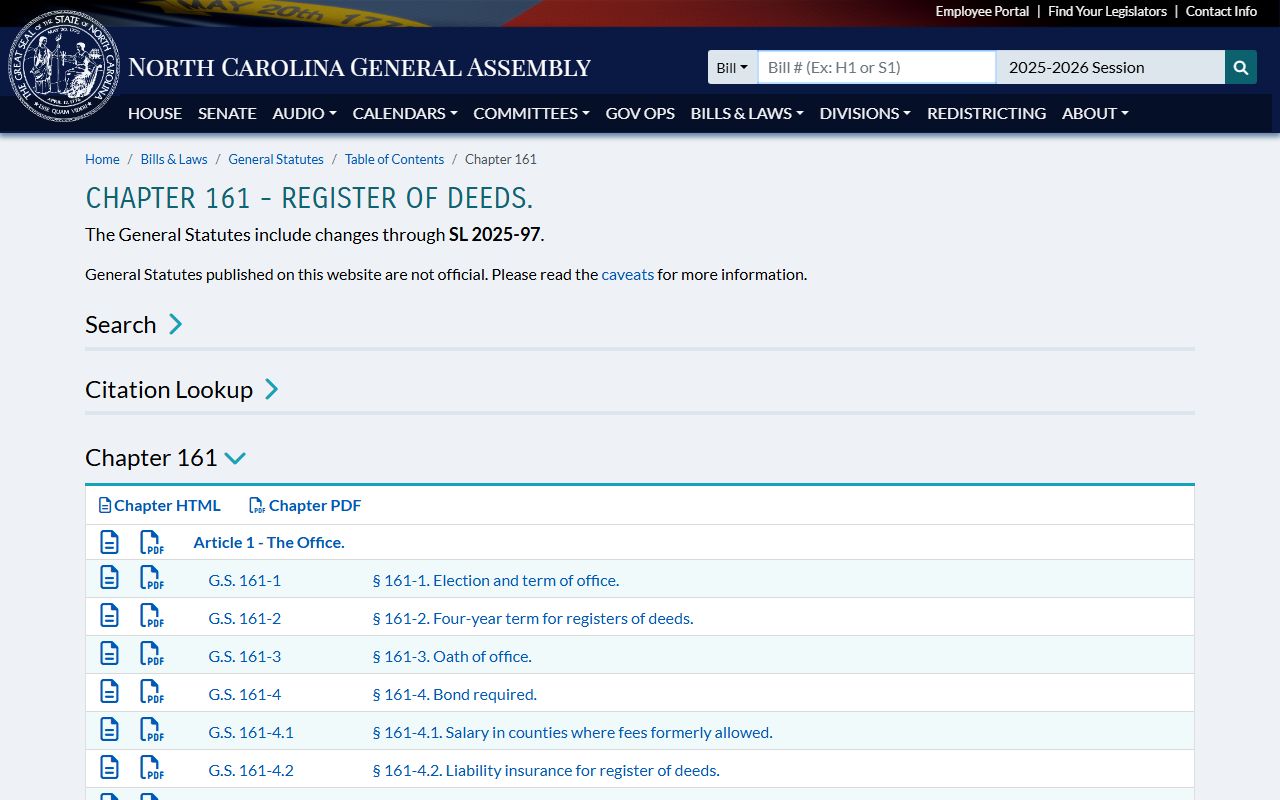Open § 161-4.1. Salary in counties link
Screen dimensions: 1280x800
click(572, 732)
